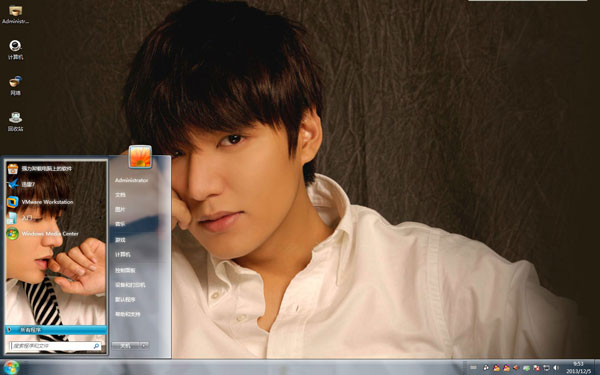Select the 网络 (Network) desktop icon
600x375 pixels.
pyautogui.click(x=15, y=85)
